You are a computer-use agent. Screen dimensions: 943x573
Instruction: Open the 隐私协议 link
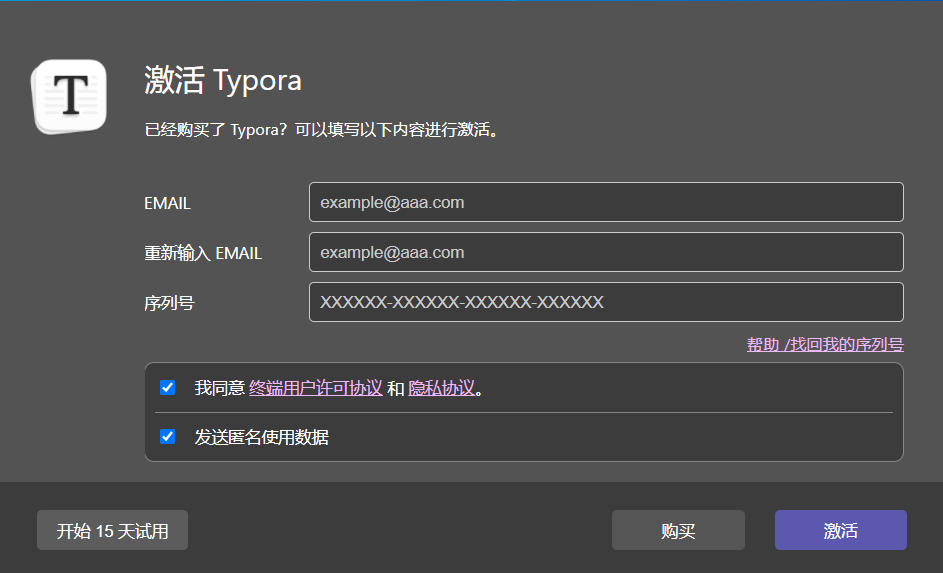441,388
